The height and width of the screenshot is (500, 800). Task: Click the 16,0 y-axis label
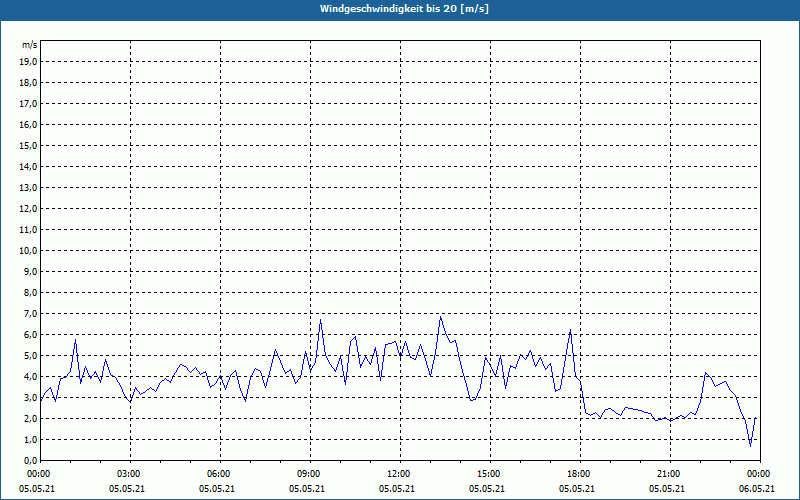click(x=28, y=124)
